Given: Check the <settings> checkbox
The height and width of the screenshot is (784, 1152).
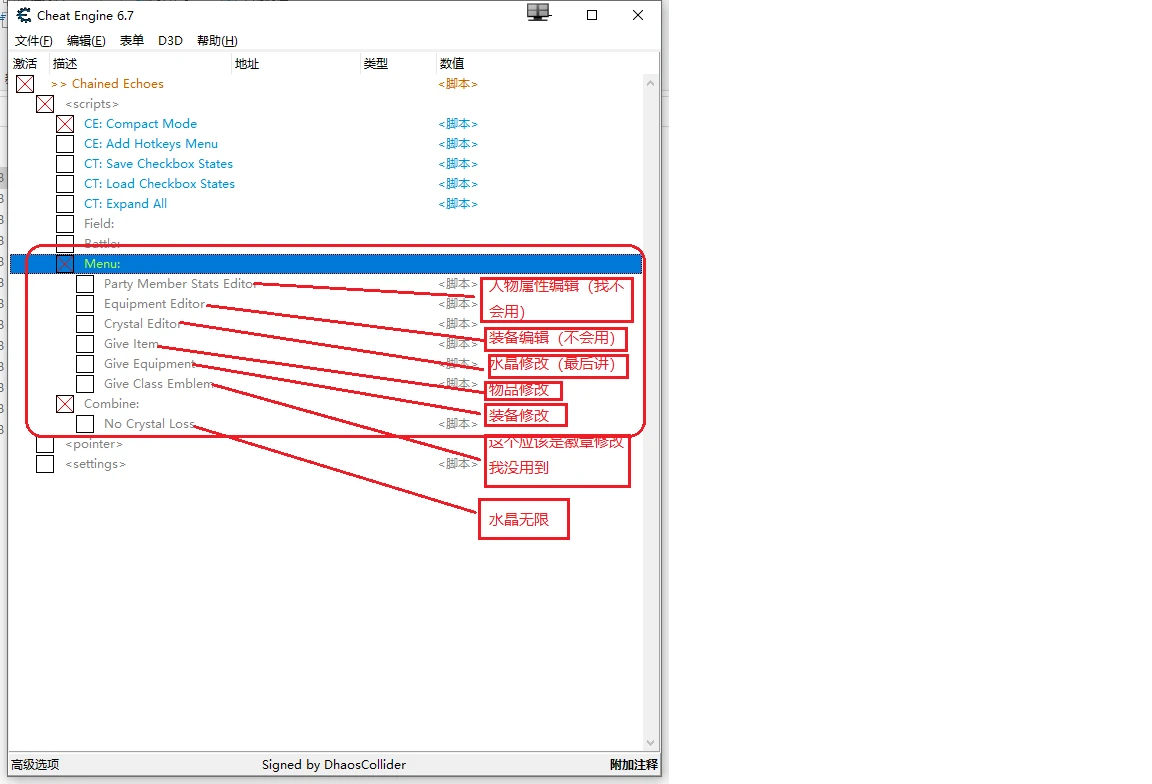Looking at the screenshot, I should 45,464.
